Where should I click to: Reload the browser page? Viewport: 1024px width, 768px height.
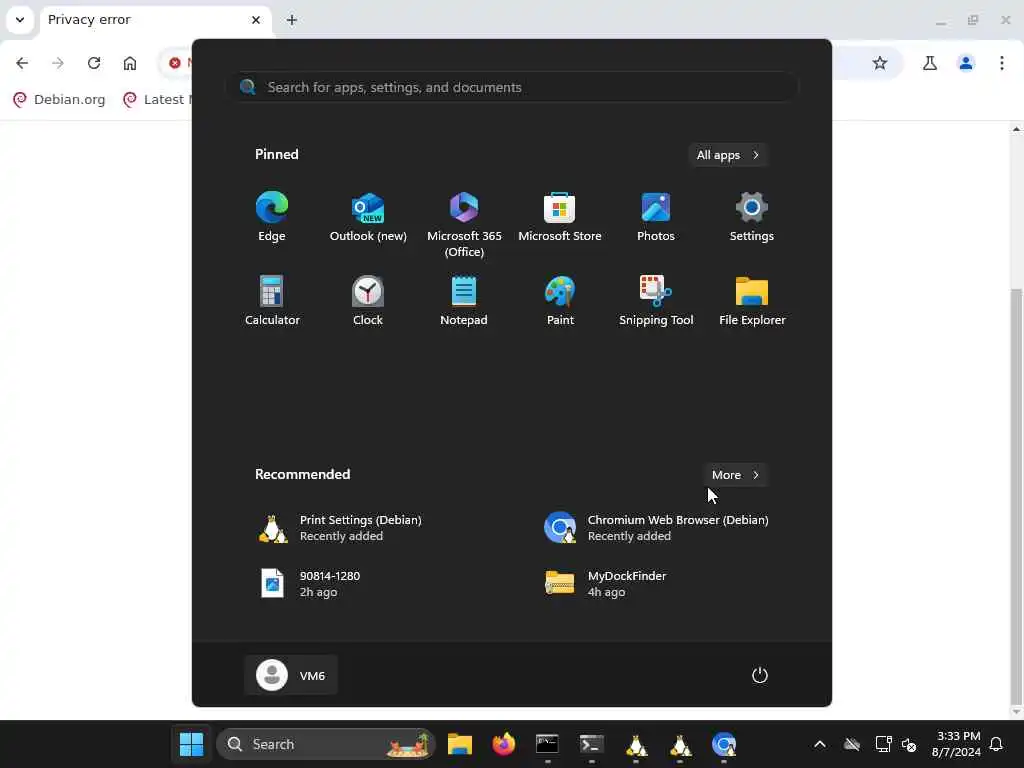pos(94,63)
